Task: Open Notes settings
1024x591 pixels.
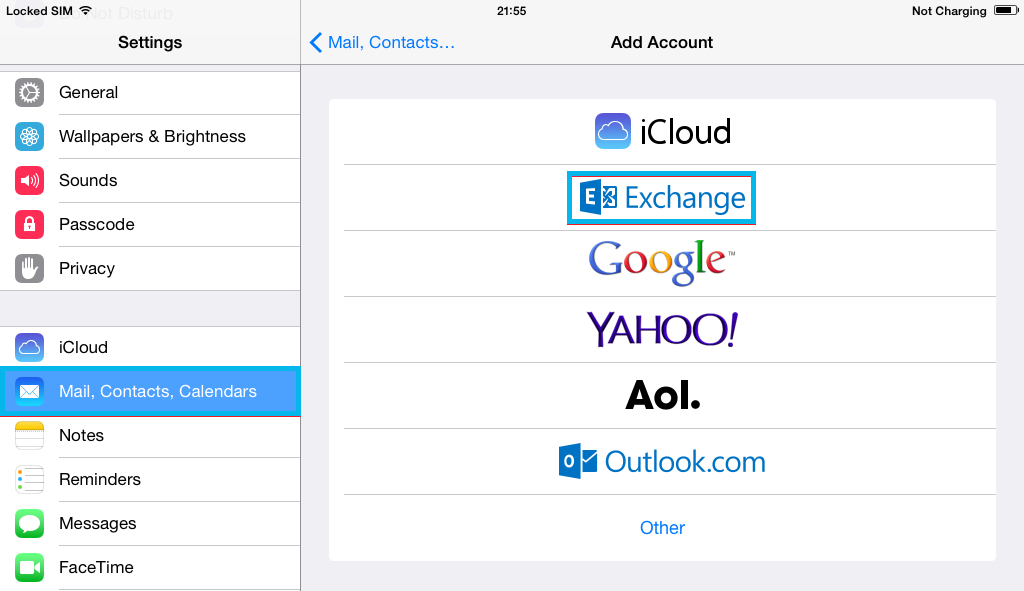Action: pos(150,435)
